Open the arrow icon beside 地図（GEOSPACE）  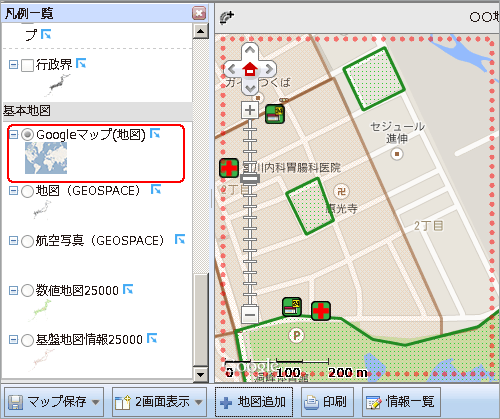click(x=156, y=189)
